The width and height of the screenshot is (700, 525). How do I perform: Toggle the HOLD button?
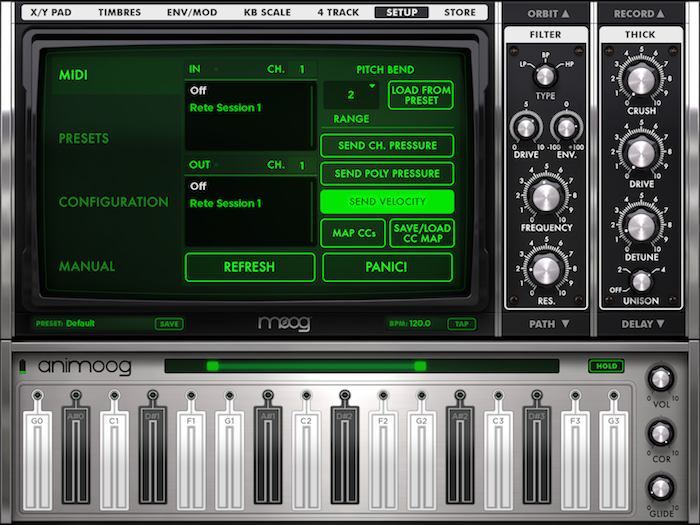tap(606, 366)
